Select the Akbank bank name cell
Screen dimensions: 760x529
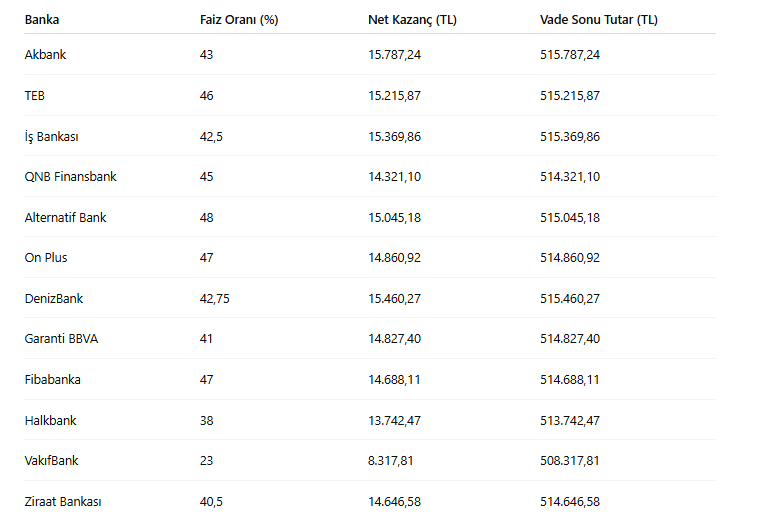point(45,55)
